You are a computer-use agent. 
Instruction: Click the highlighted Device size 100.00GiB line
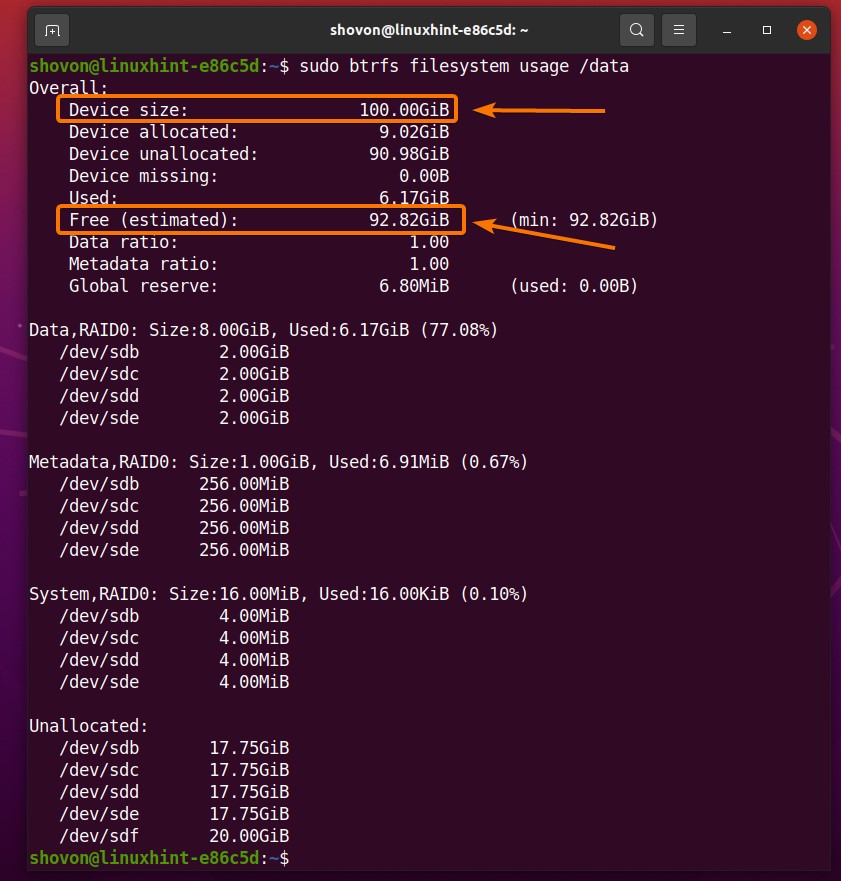click(x=259, y=110)
